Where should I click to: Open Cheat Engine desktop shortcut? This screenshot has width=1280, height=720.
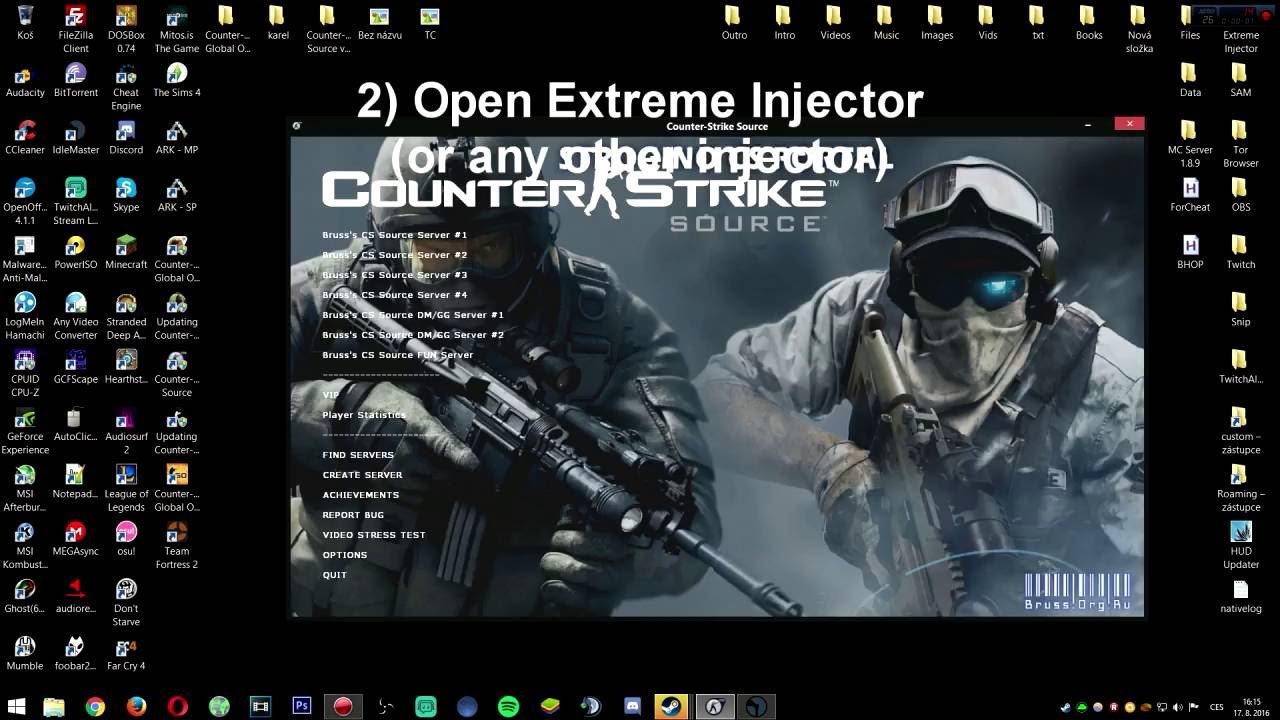(x=126, y=86)
